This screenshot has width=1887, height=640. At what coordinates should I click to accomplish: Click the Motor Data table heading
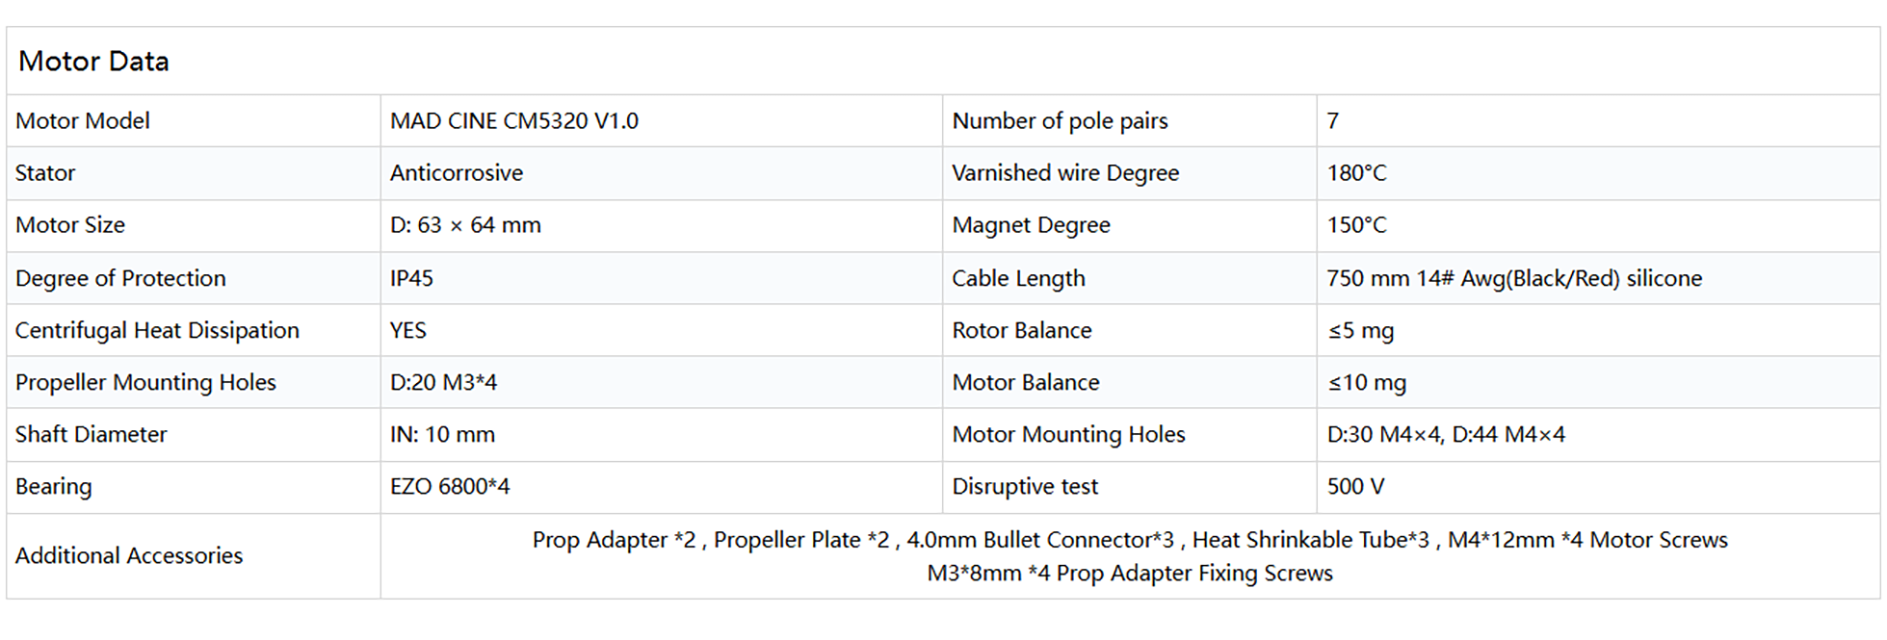(x=94, y=62)
